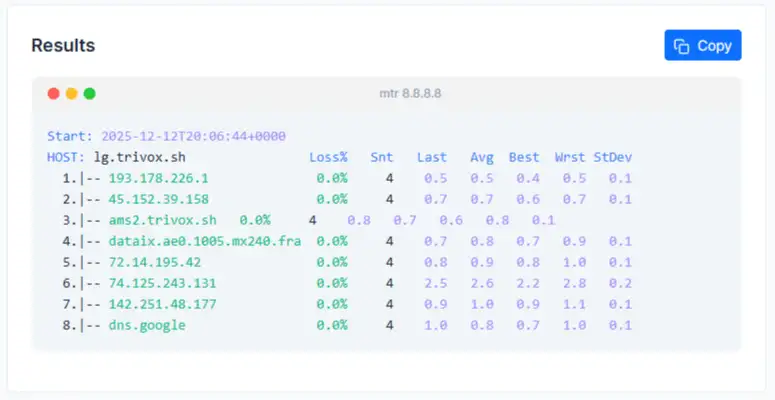Click the "Results" heading
This screenshot has width=775, height=400.
pyautogui.click(x=63, y=45)
